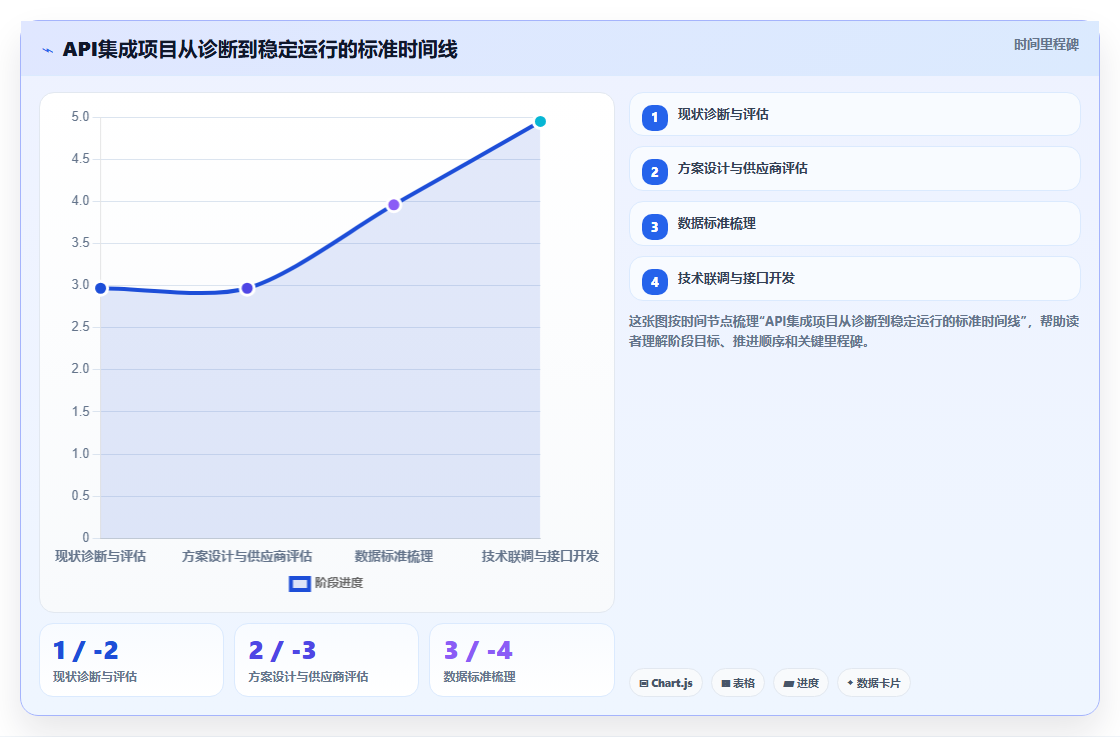
Task: Click the step 1 number badge
Action: pos(654,118)
